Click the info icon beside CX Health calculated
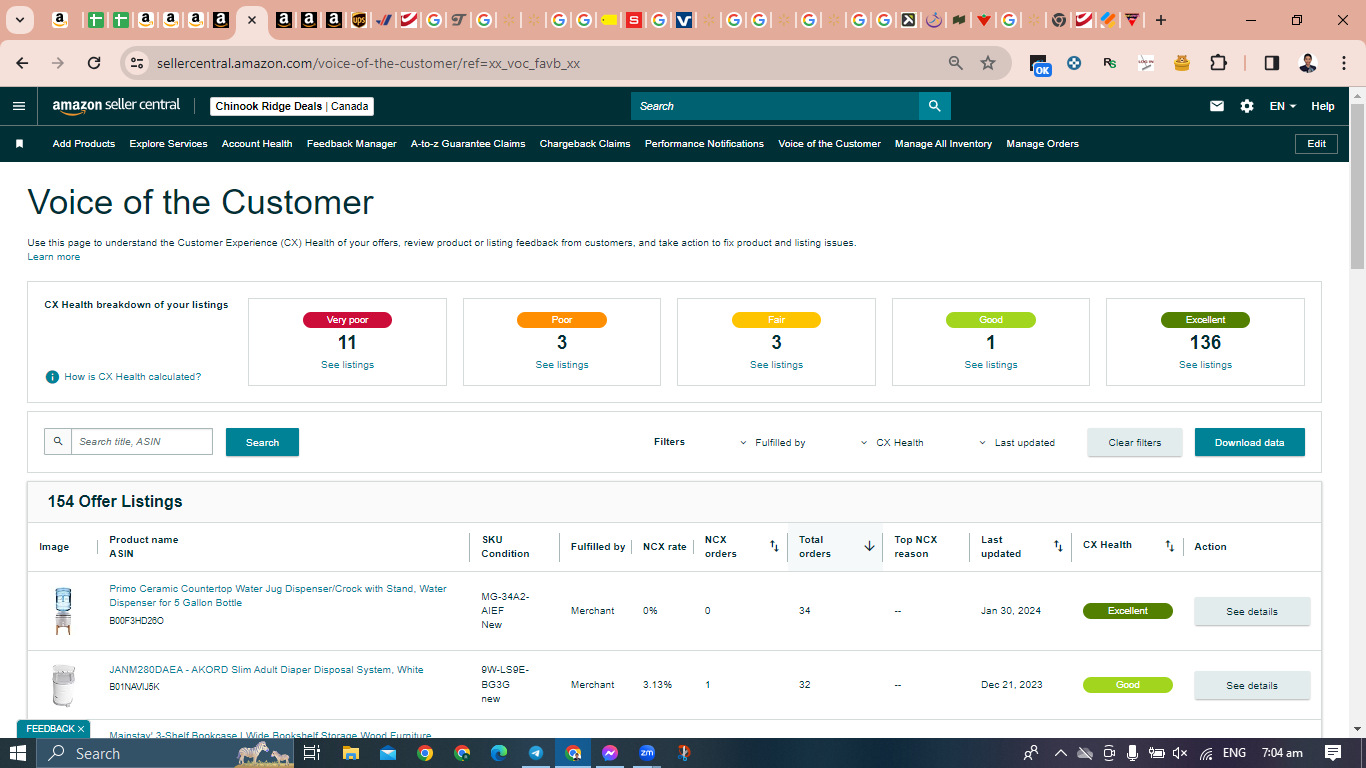Screen dimensions: 1366x768 52,377
